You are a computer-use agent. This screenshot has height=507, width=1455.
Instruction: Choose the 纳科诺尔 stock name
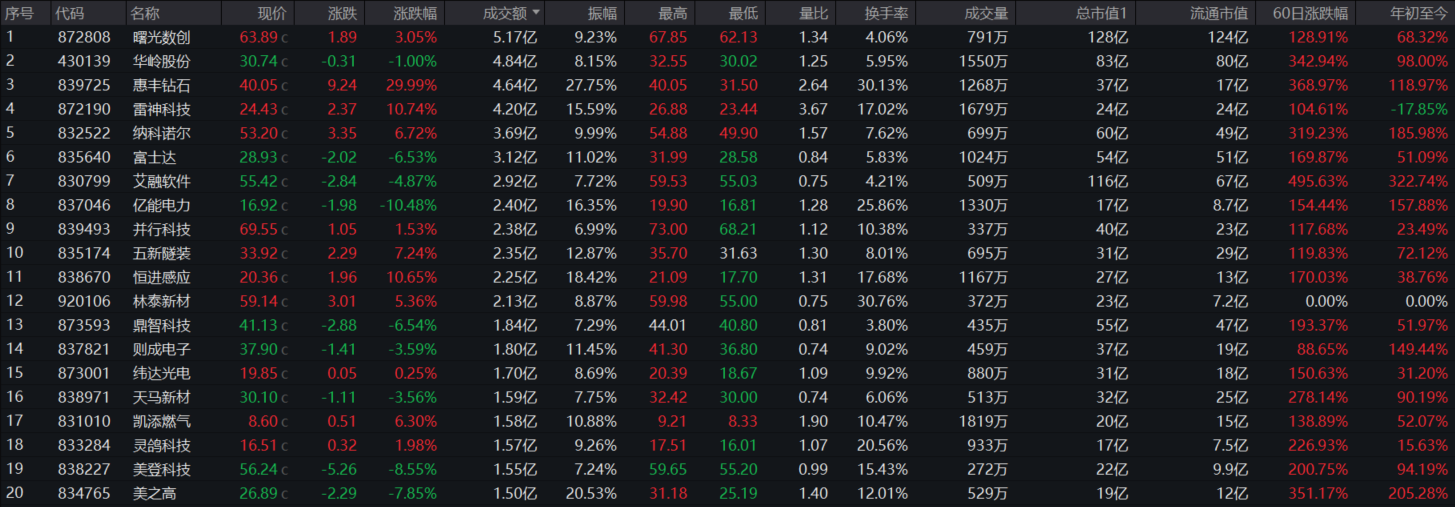tap(161, 133)
